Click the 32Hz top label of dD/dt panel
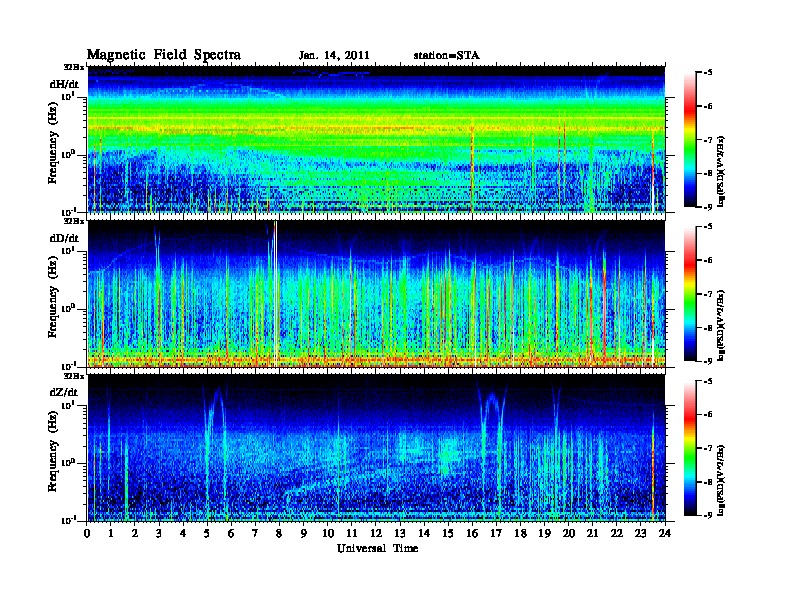 [74, 221]
